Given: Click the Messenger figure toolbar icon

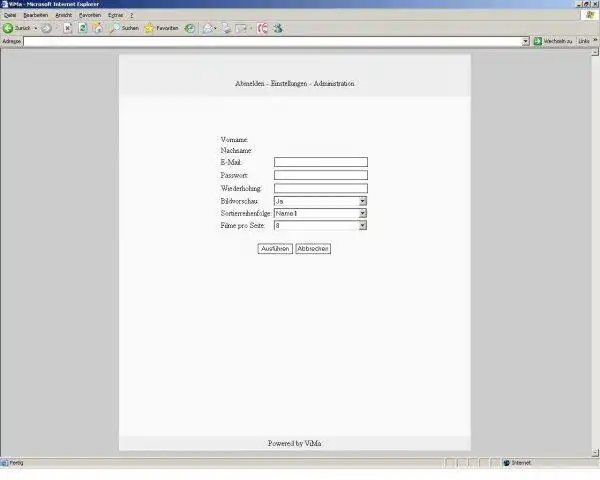Looking at the screenshot, I should click(x=278, y=28).
